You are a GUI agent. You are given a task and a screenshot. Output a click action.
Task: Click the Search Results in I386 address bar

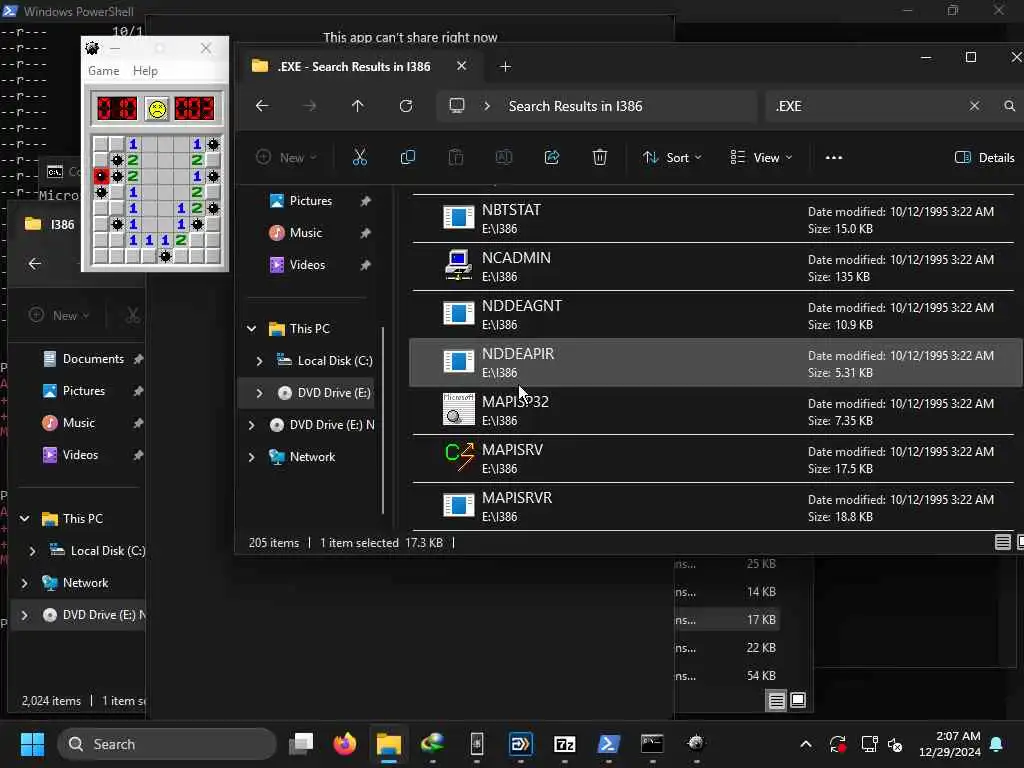tap(598, 106)
